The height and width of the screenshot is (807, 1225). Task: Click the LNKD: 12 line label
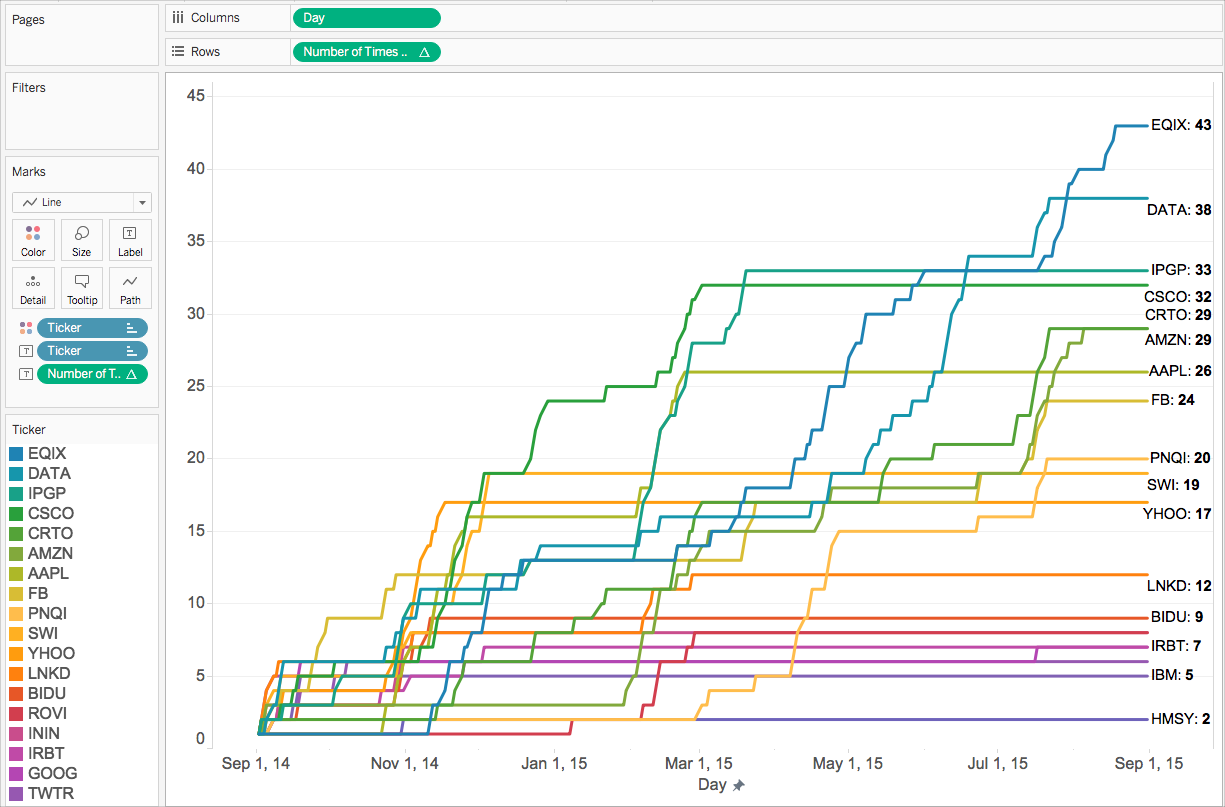click(x=1179, y=586)
